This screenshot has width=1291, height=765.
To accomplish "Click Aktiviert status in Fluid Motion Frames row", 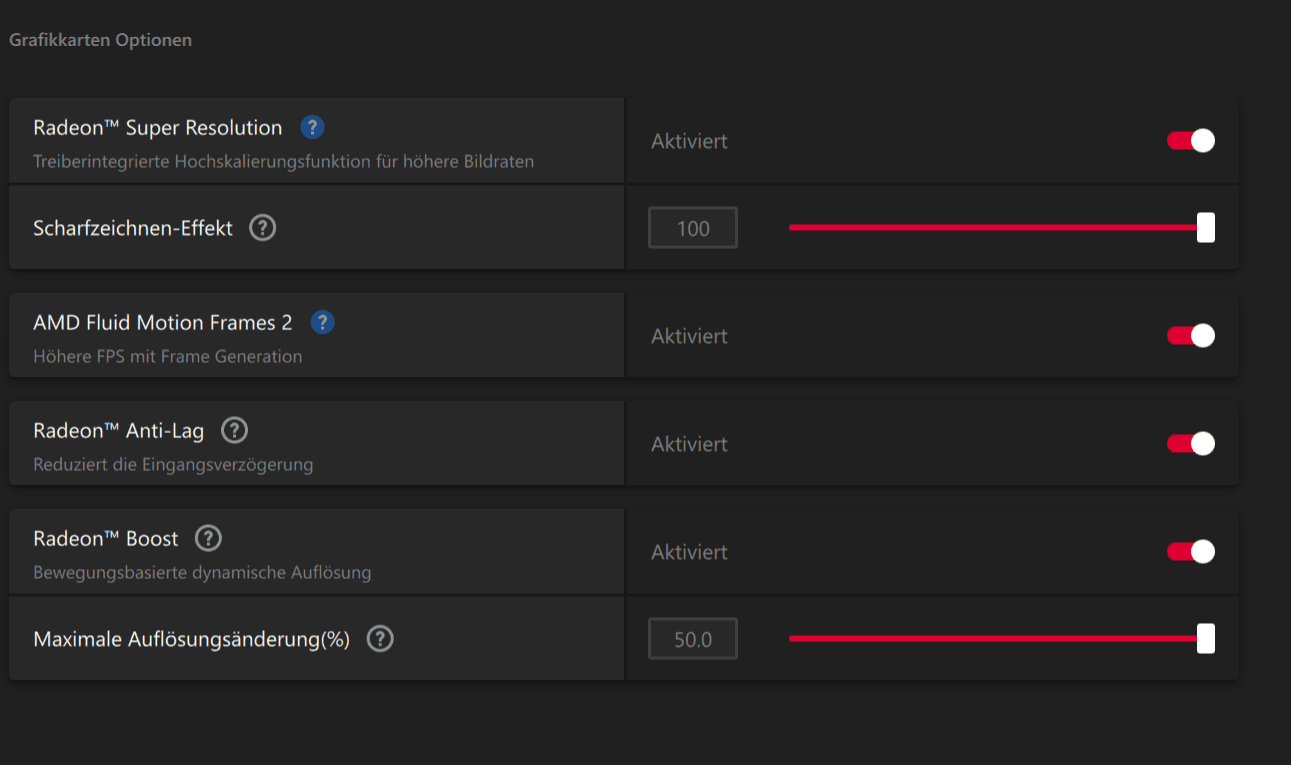I will 689,336.
